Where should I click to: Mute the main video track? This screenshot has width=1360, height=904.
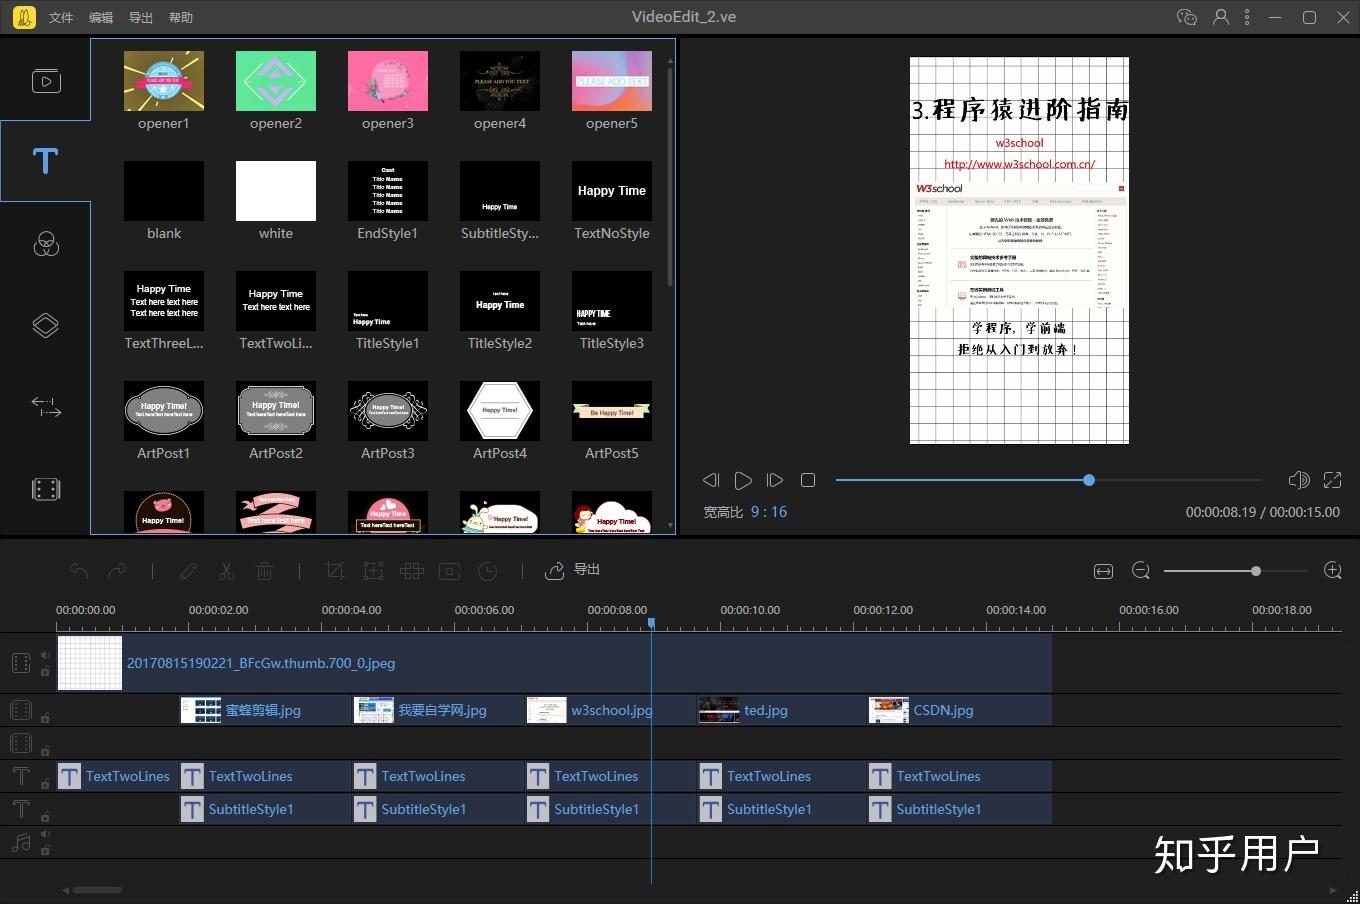(45, 656)
